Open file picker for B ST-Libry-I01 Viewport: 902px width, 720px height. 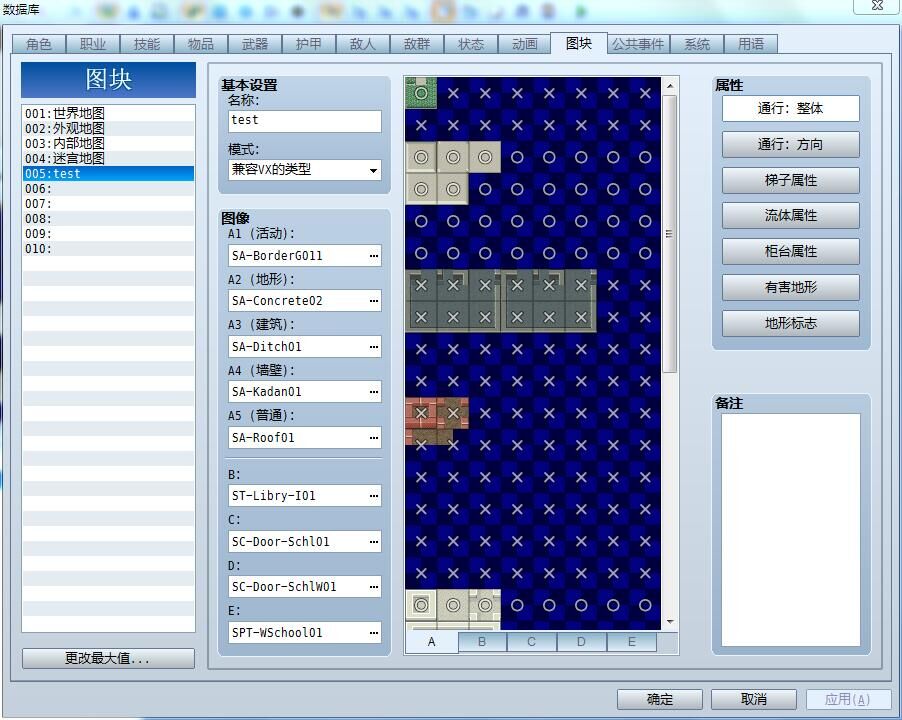click(x=374, y=496)
